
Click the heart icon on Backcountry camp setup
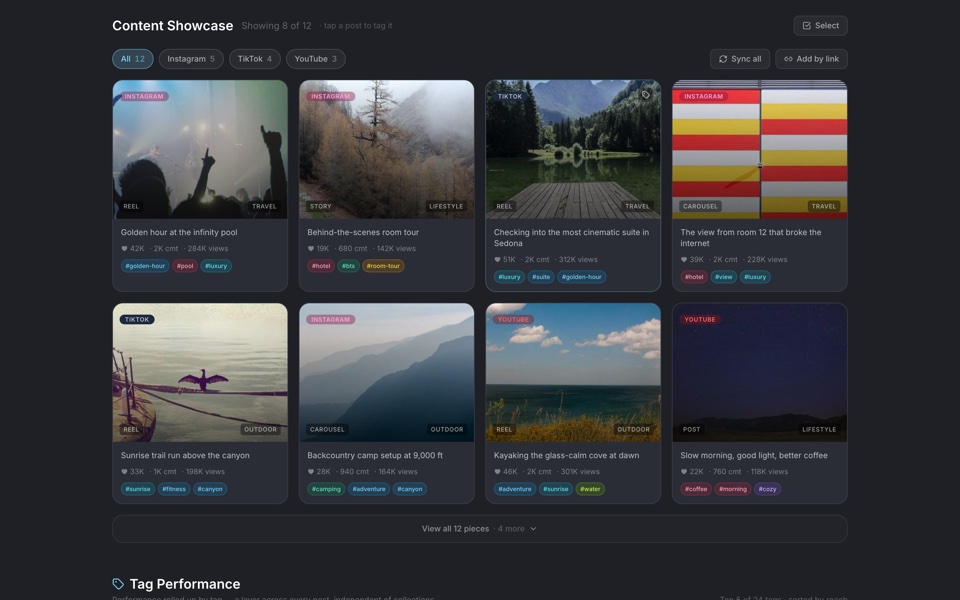click(x=311, y=471)
